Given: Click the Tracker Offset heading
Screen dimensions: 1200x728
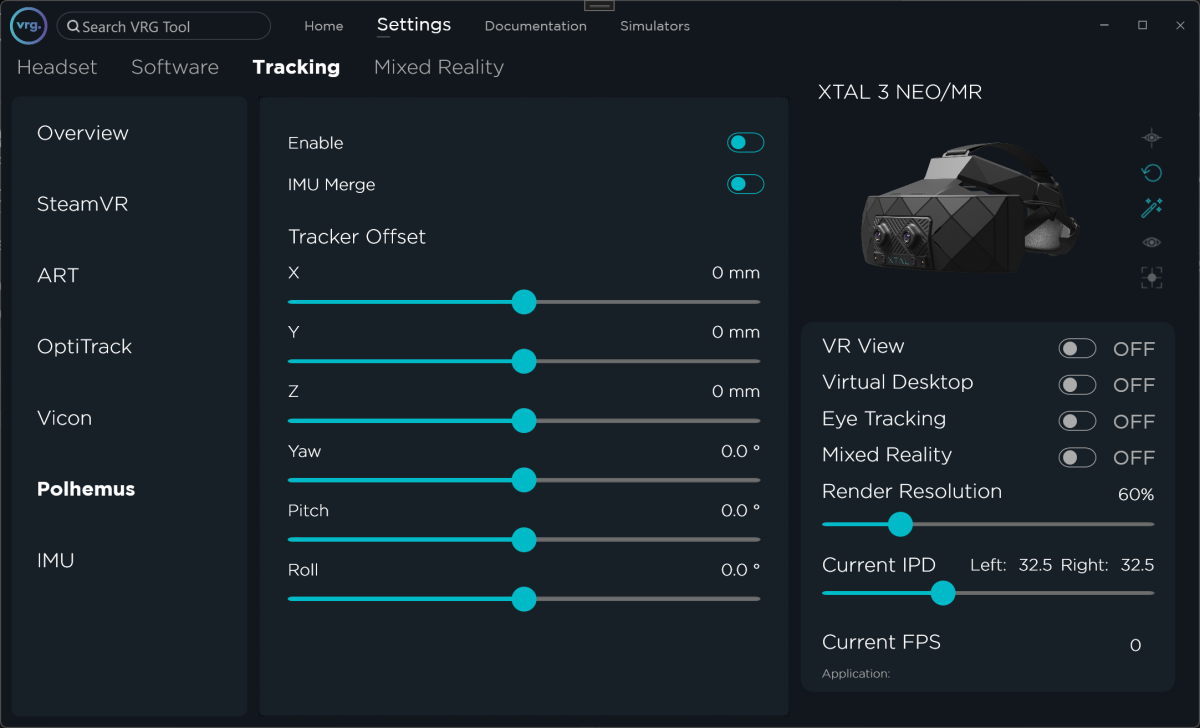Looking at the screenshot, I should (x=357, y=237).
